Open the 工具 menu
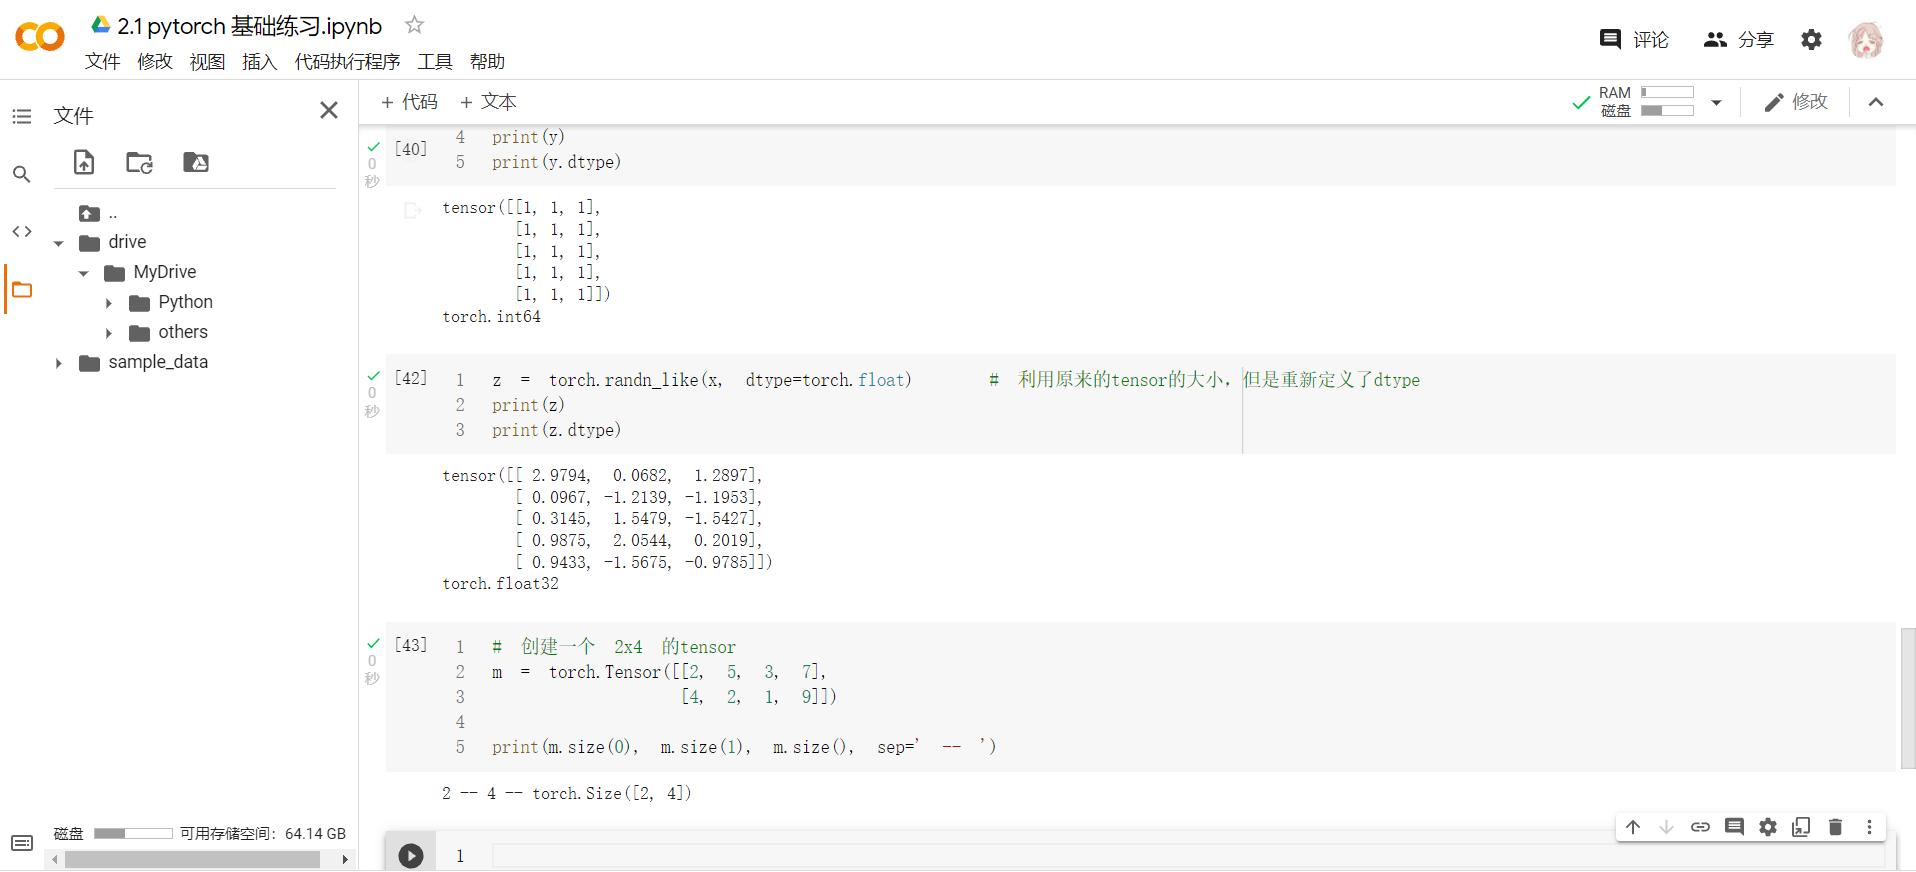This screenshot has width=1916, height=872. coord(435,62)
